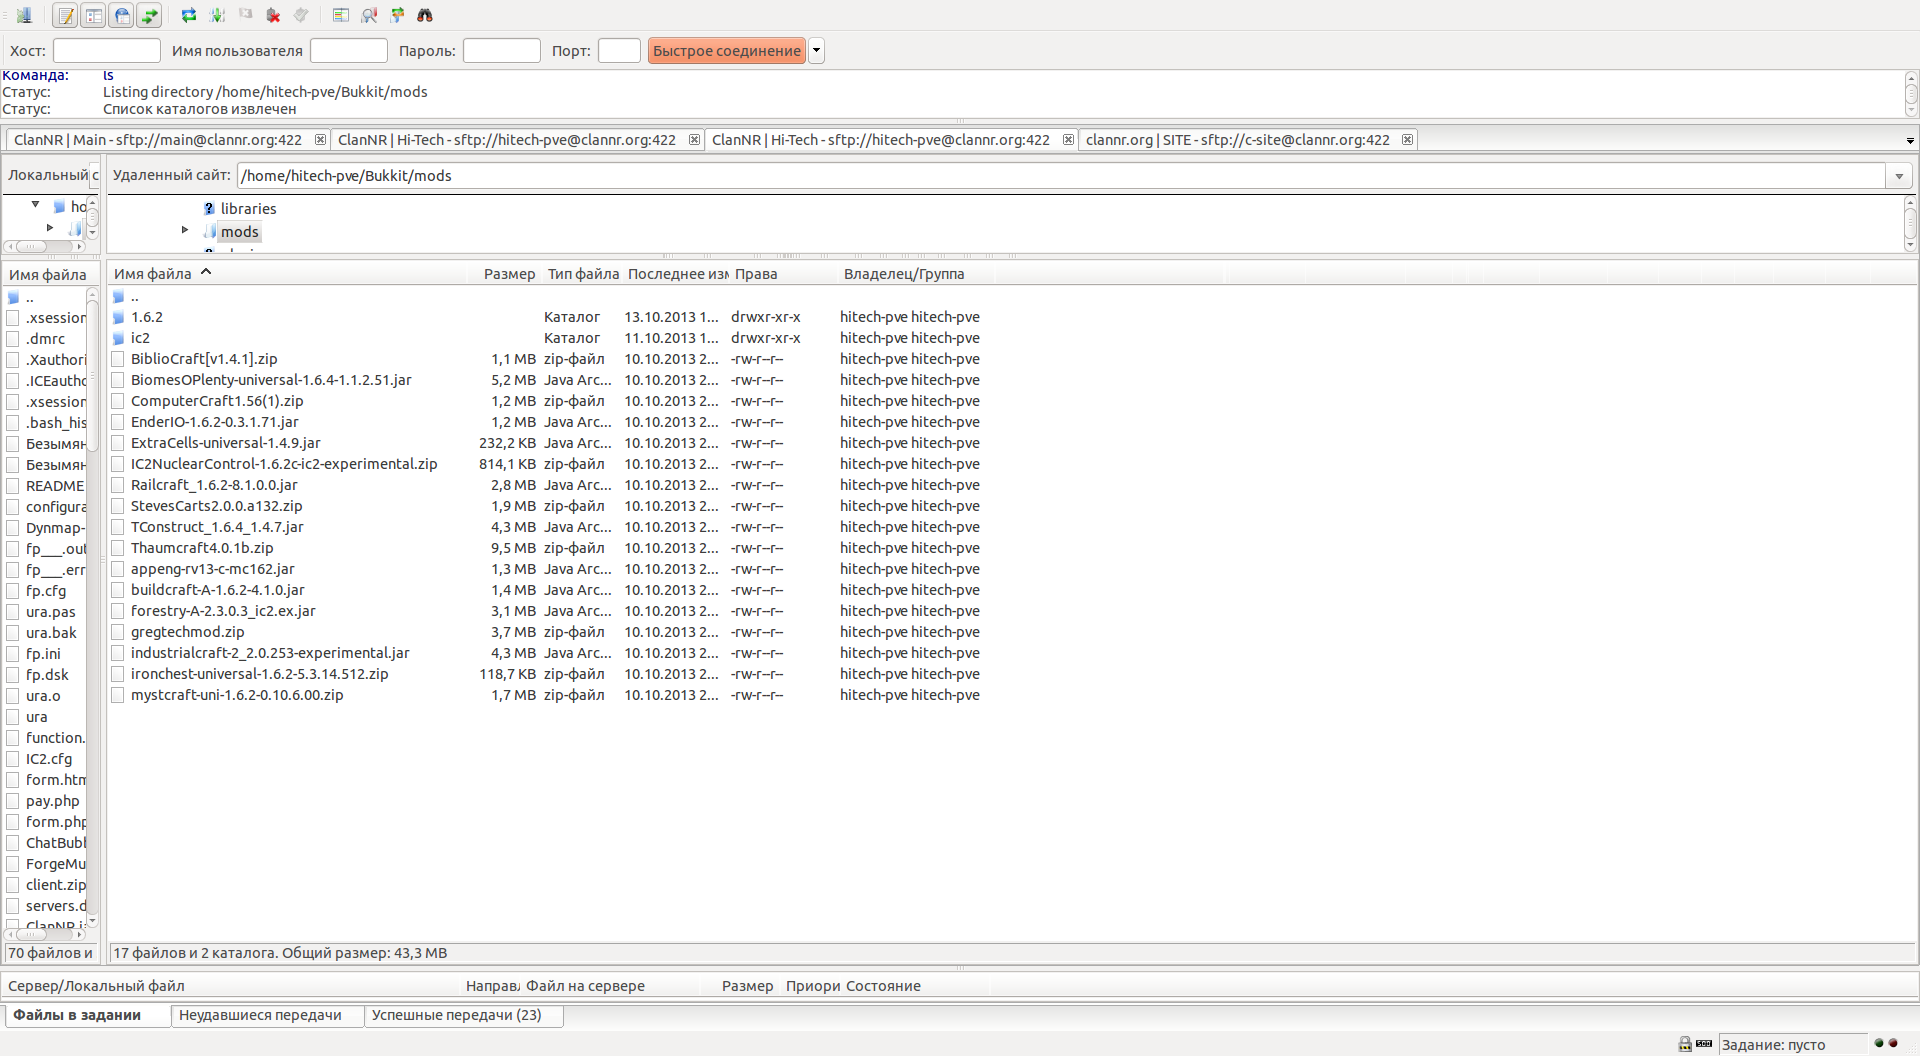The width and height of the screenshot is (1920, 1056).
Task: Click the 1.6.2 folder icon
Action: (119, 317)
